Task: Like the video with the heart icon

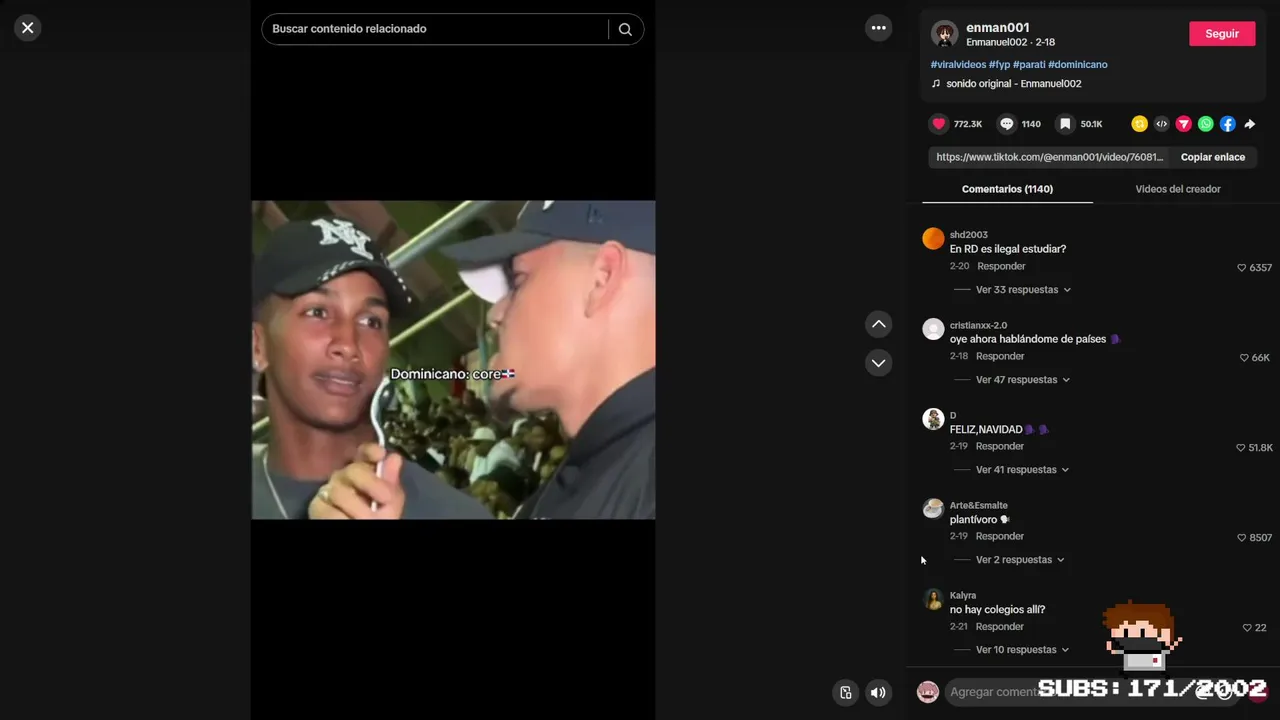Action: [x=939, y=124]
